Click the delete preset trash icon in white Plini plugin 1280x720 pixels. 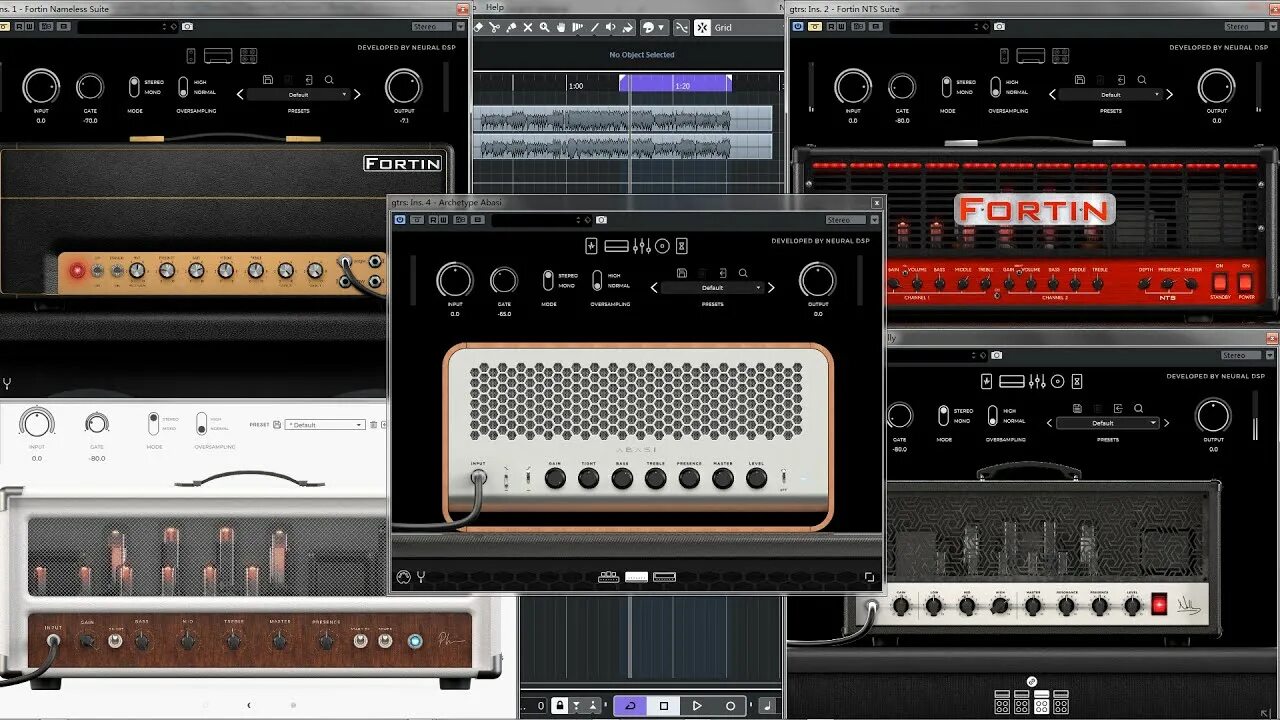(373, 425)
